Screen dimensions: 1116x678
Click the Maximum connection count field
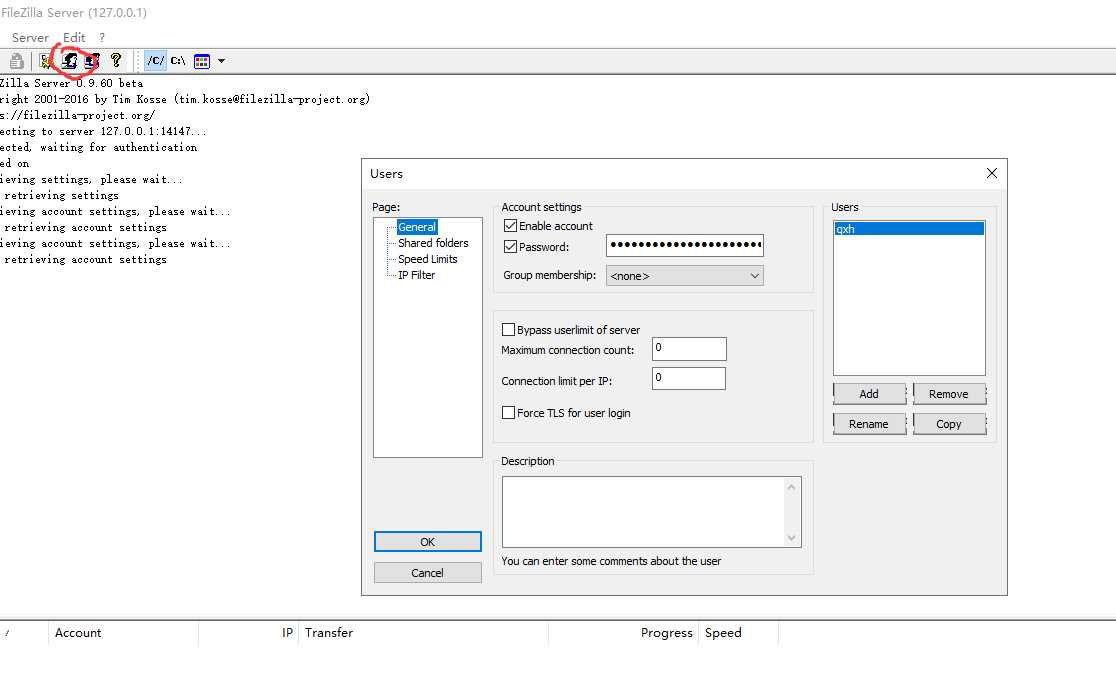coord(689,349)
